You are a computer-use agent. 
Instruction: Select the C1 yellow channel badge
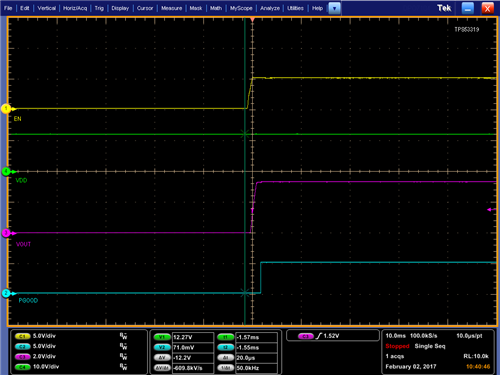23,336
